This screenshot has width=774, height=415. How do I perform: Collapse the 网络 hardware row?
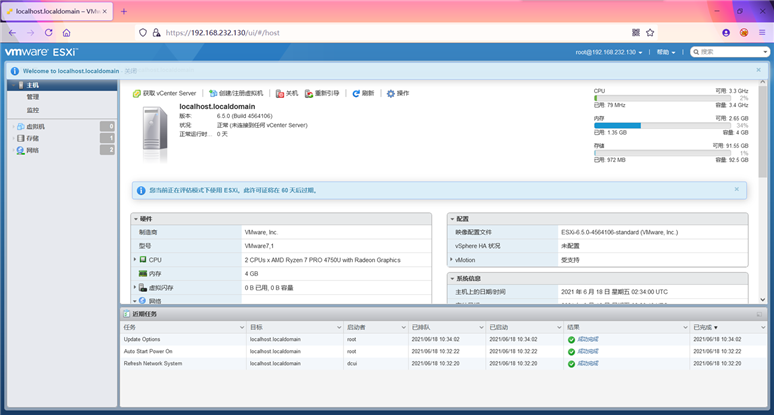pos(135,301)
